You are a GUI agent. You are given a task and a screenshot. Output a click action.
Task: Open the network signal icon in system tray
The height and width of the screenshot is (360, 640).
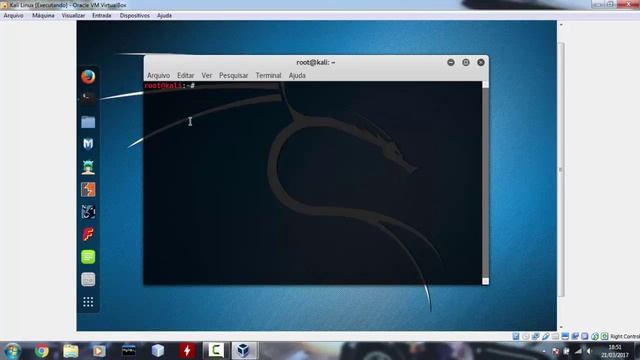tap(578, 351)
